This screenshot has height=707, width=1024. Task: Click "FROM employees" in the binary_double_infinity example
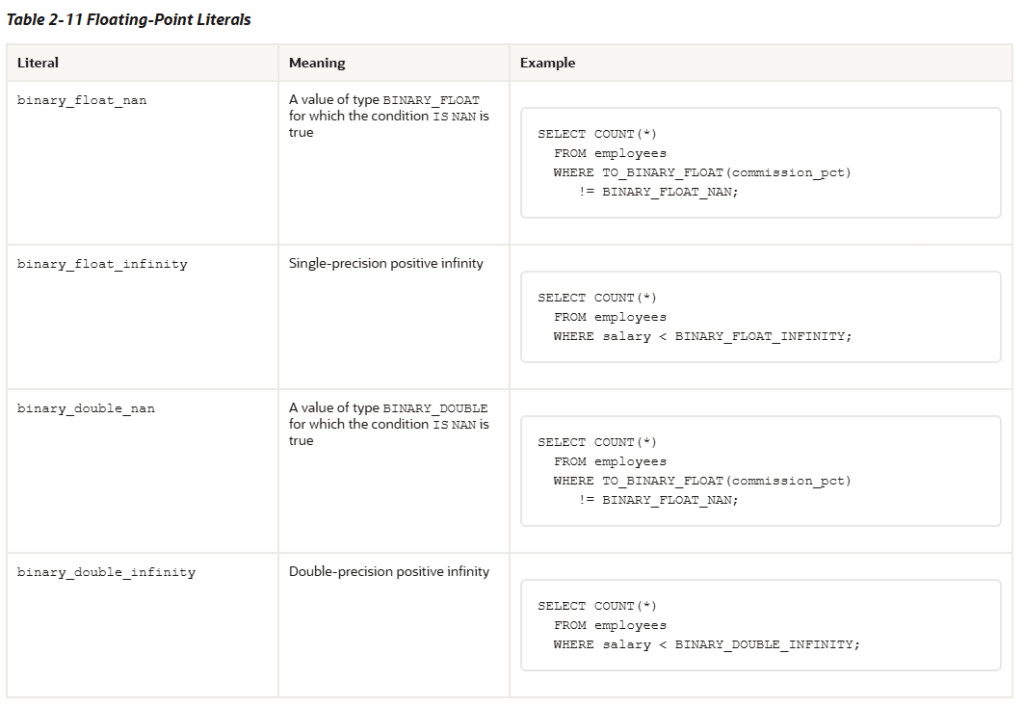[610, 626]
